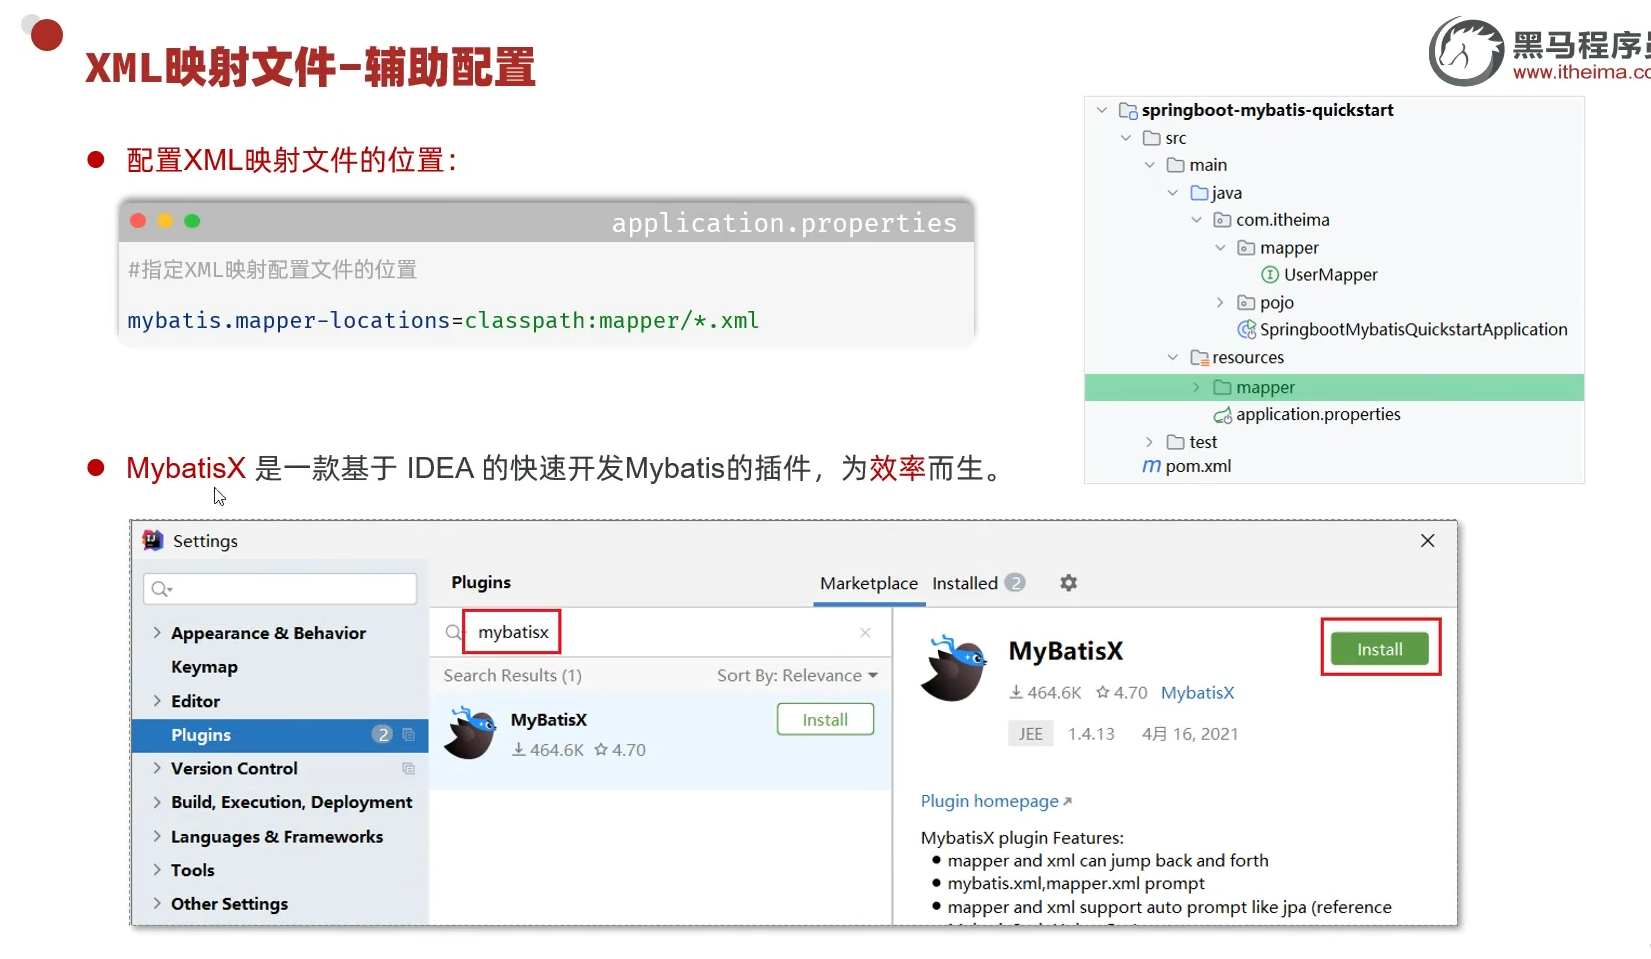Click the java source folder icon

pos(1199,193)
